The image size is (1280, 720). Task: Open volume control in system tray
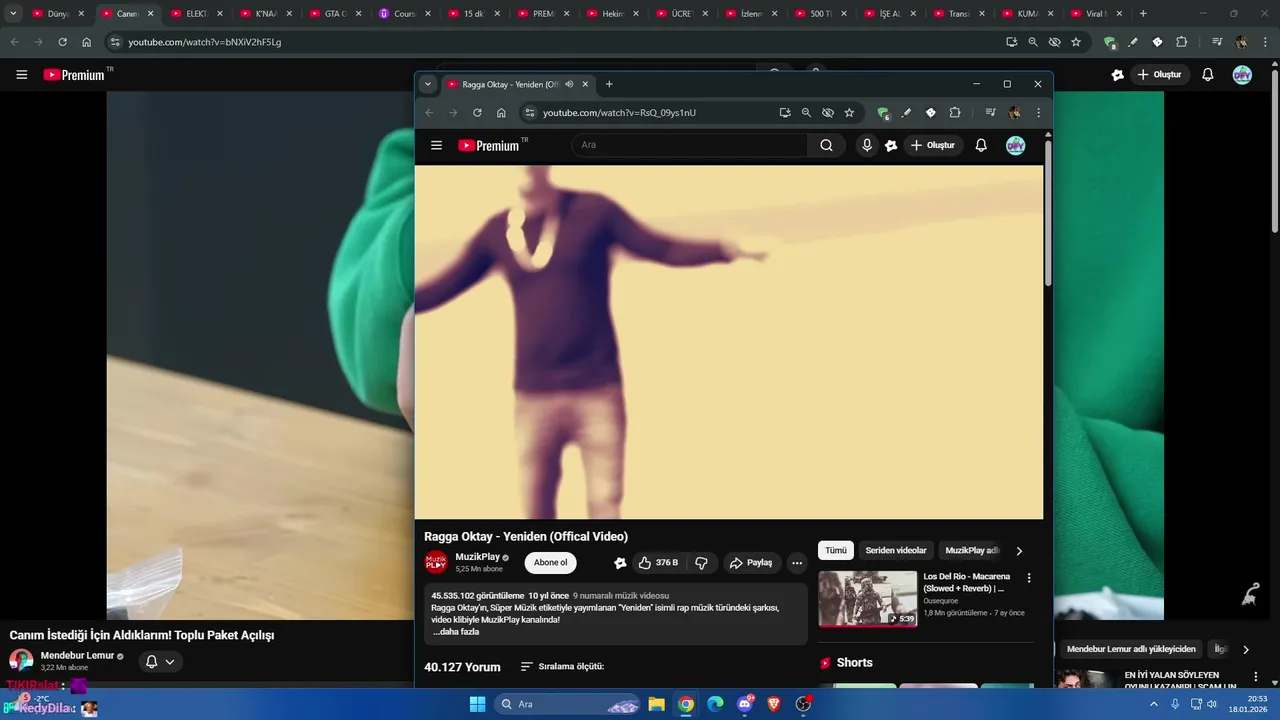point(1212,704)
